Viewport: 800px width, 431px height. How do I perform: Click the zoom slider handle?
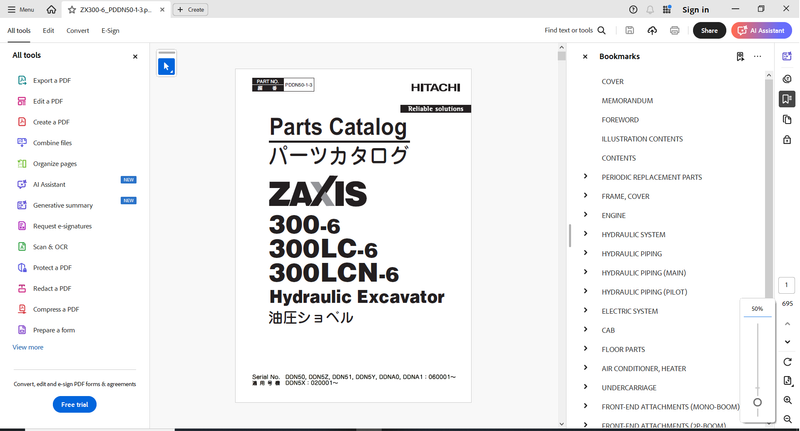click(757, 402)
